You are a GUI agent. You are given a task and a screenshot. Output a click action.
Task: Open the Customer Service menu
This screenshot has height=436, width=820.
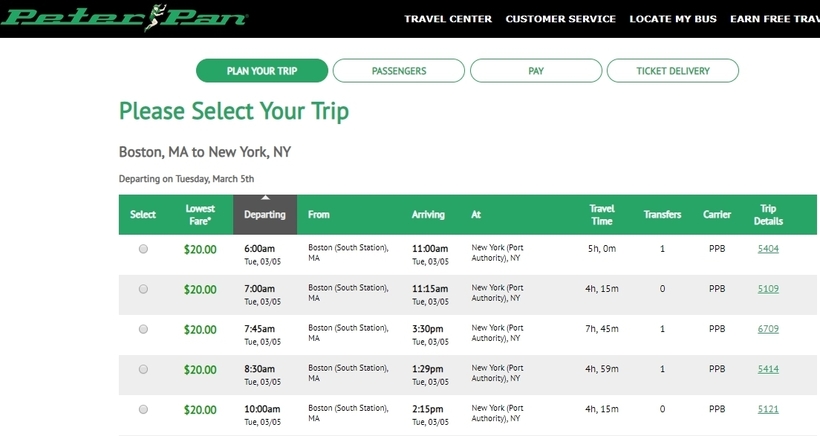[x=561, y=19]
